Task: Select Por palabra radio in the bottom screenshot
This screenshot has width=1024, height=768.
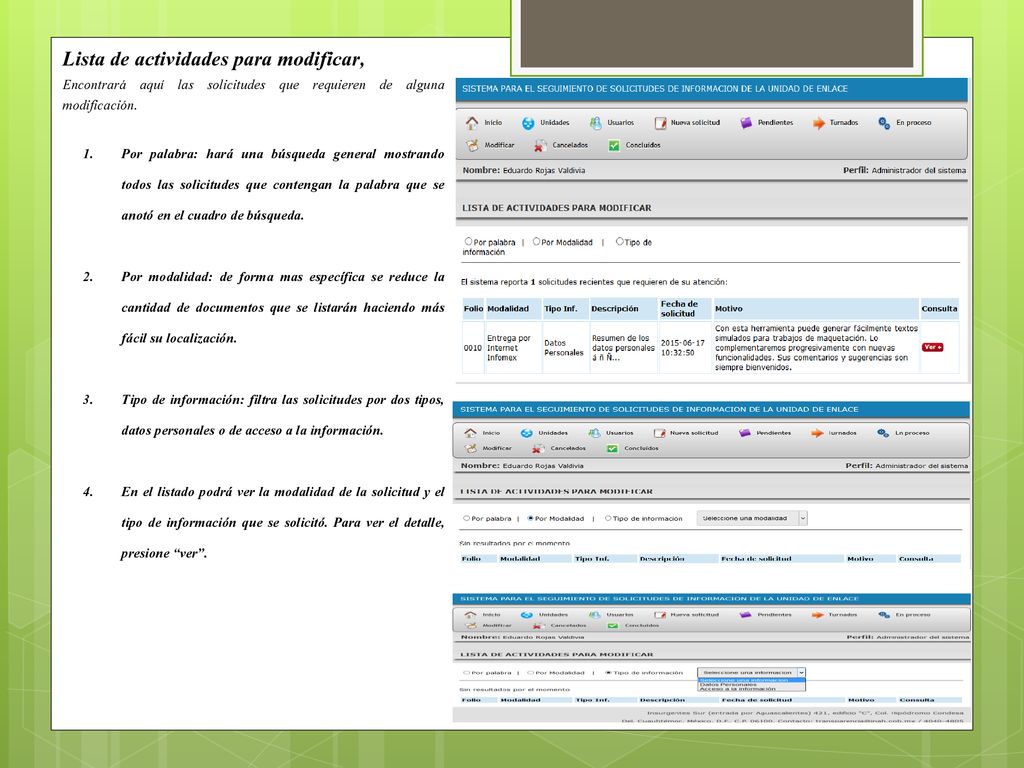Action: click(x=466, y=673)
